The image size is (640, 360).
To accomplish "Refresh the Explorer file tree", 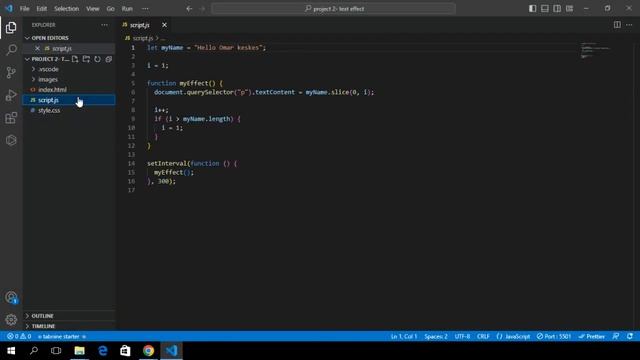I will click(97, 59).
